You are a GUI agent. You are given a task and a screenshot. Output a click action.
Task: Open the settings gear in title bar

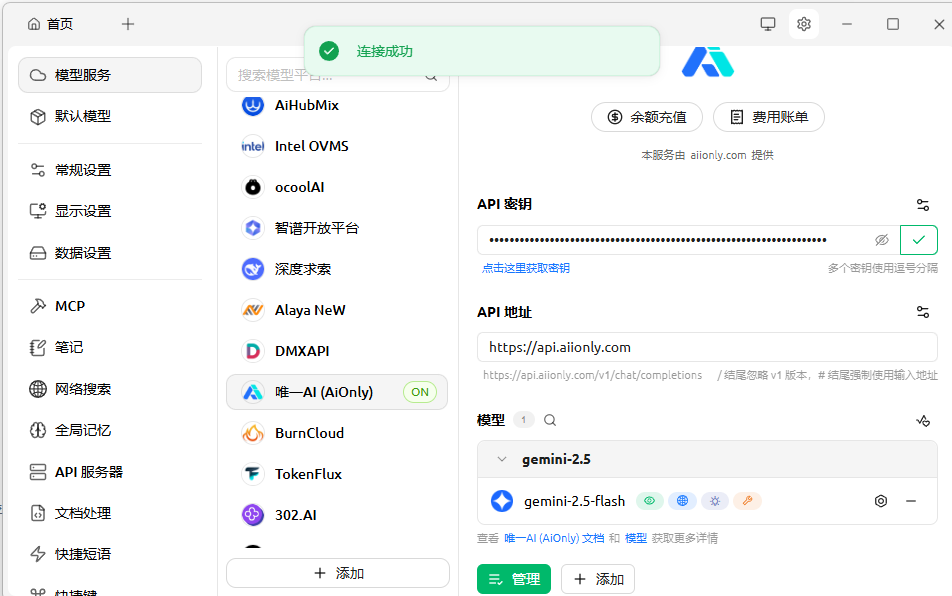(x=804, y=24)
